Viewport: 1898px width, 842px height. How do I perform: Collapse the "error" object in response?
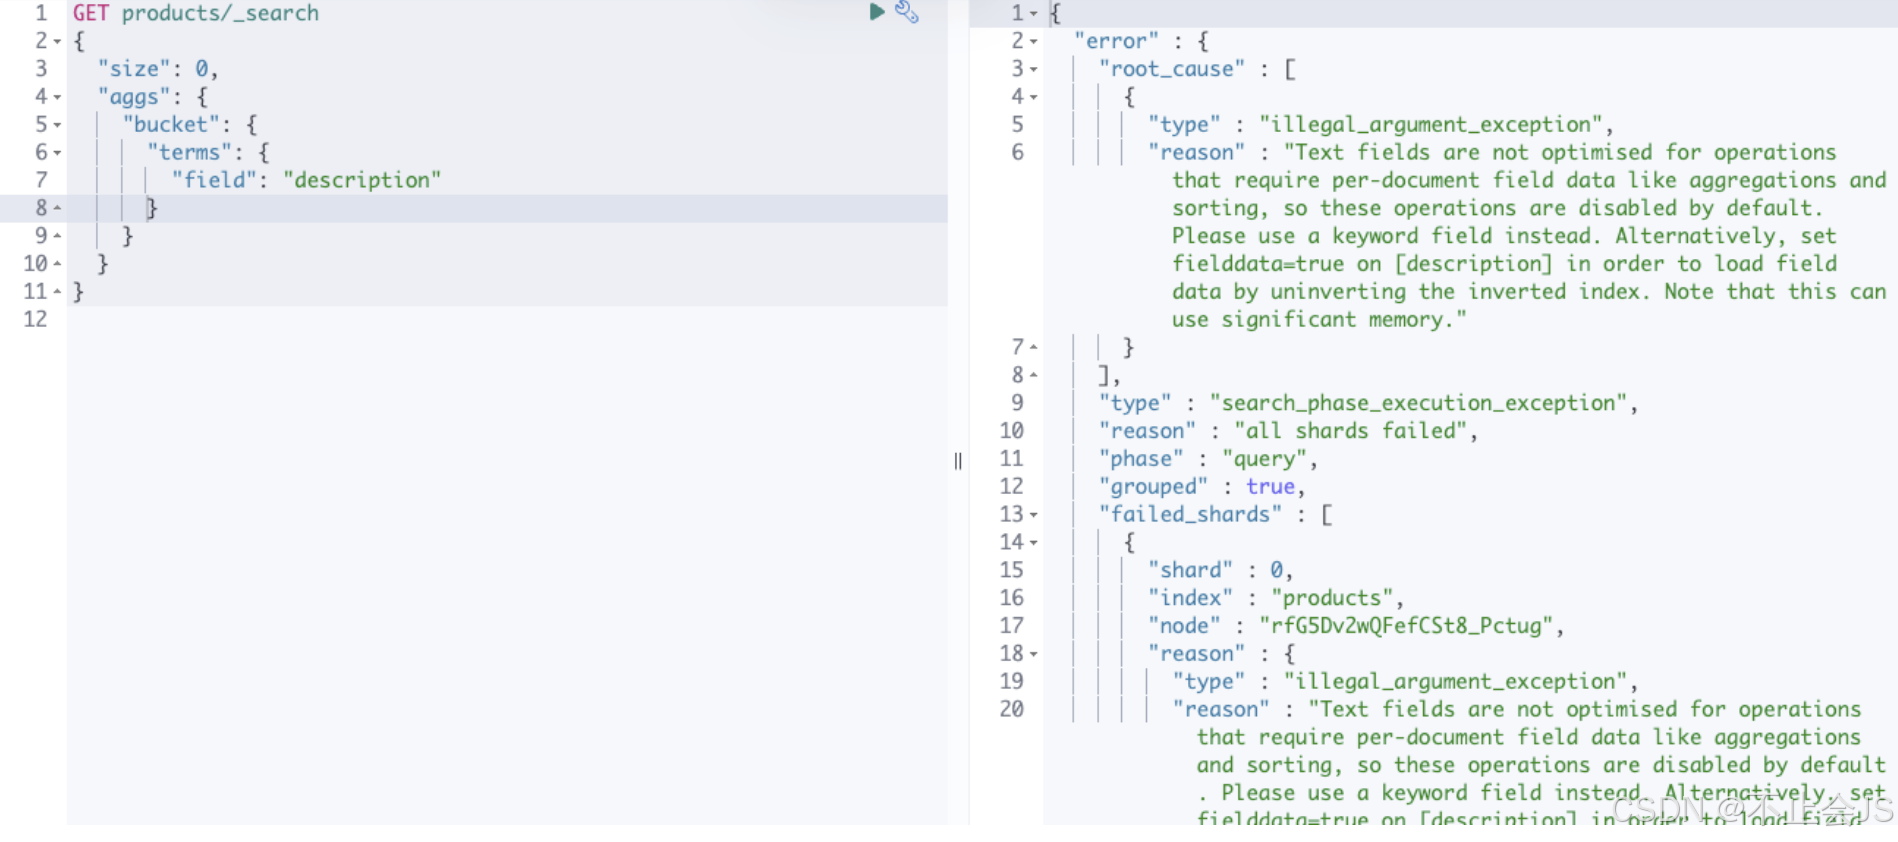coord(1034,41)
